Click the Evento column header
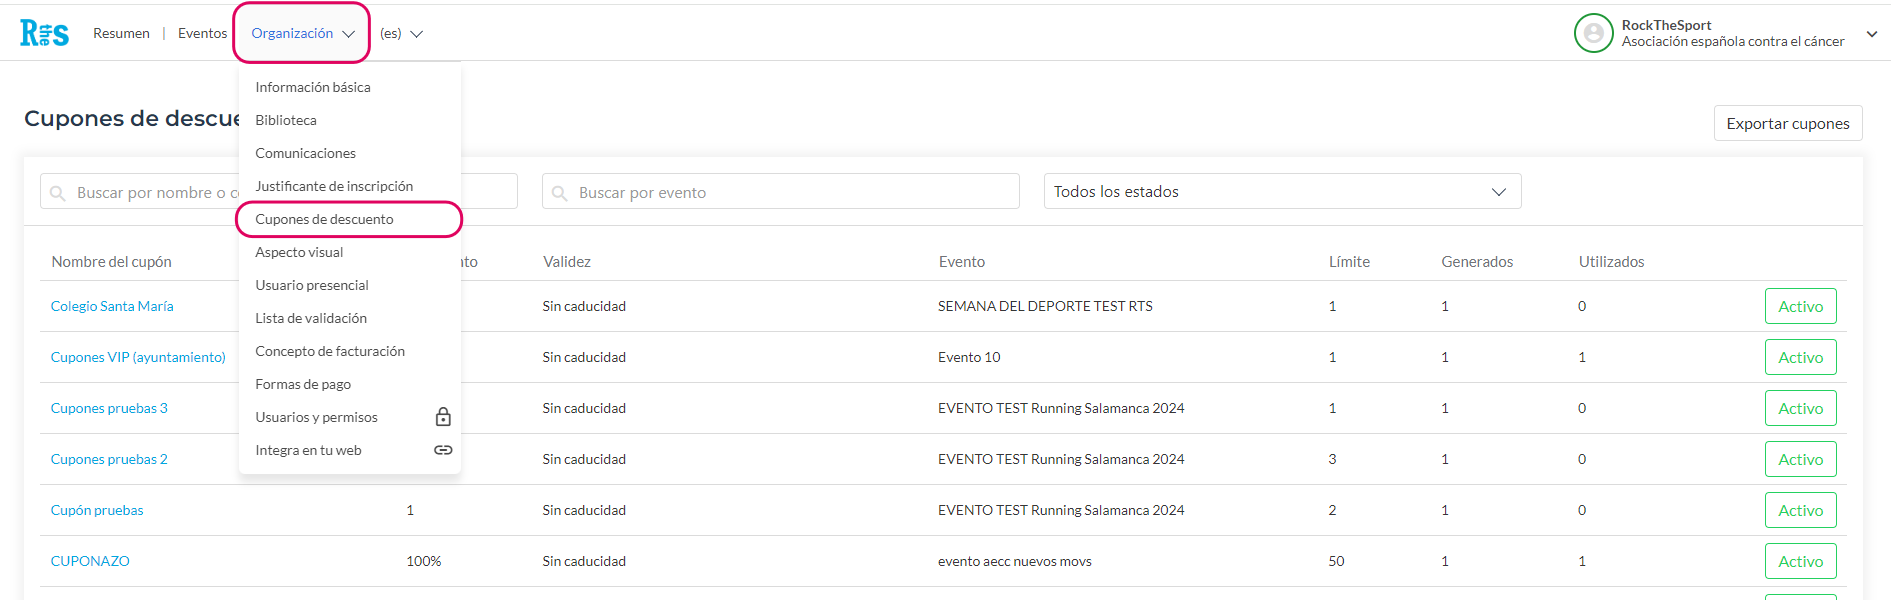1891x600 pixels. point(962,261)
